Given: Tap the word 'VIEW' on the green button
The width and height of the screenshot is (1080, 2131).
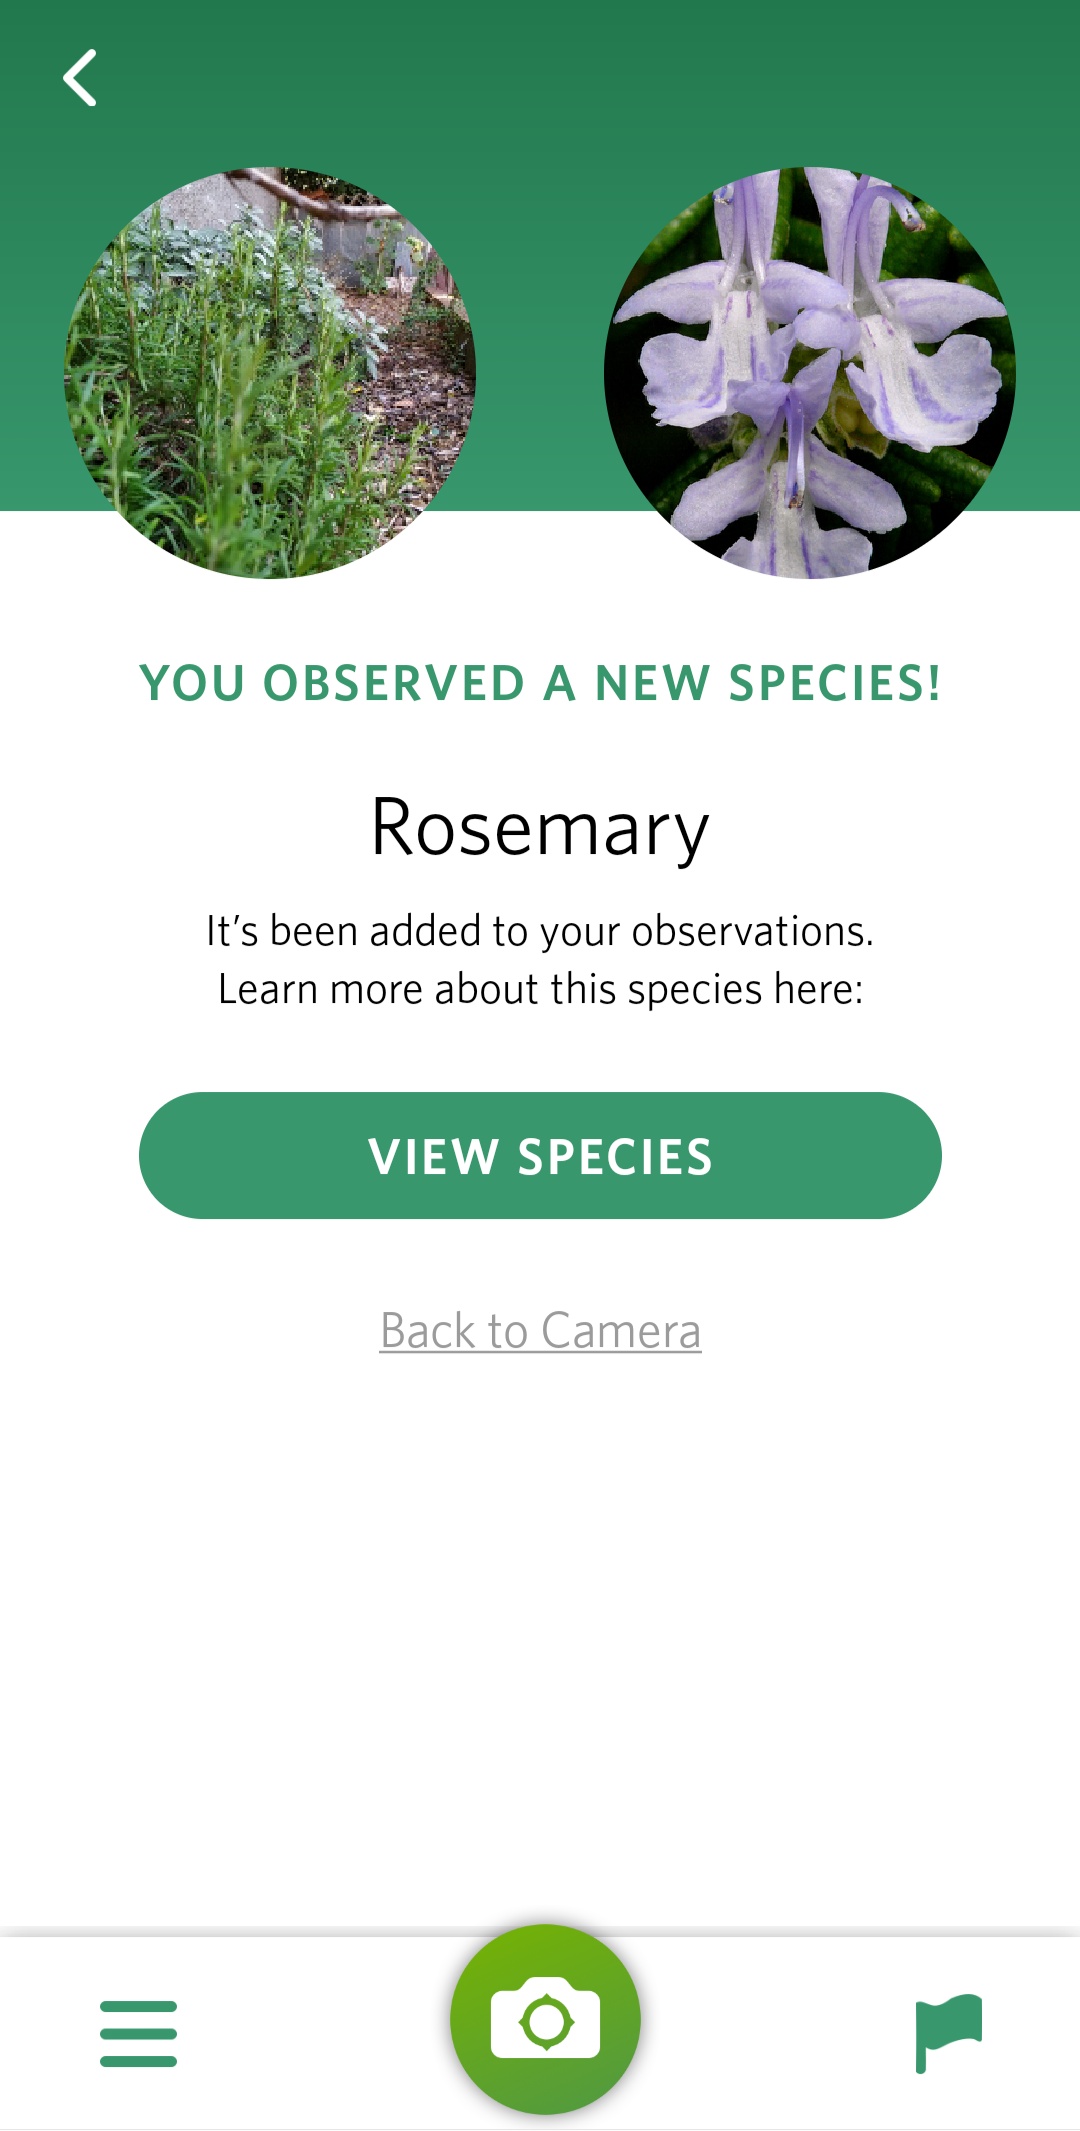Looking at the screenshot, I should [x=433, y=1157].
